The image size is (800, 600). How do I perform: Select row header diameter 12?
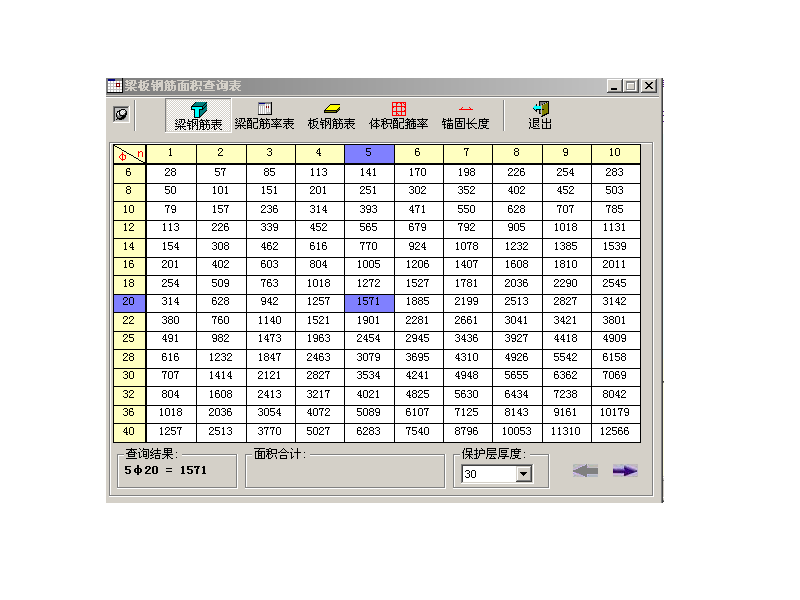(129, 228)
